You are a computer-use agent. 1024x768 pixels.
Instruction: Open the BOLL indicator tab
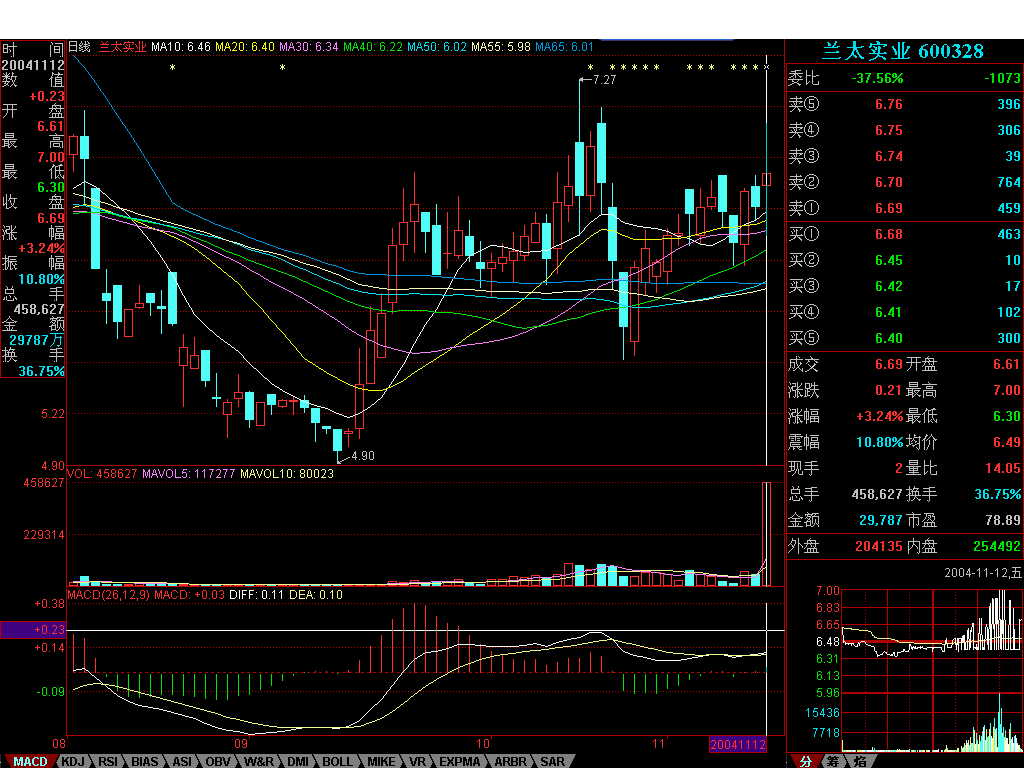tap(337, 761)
